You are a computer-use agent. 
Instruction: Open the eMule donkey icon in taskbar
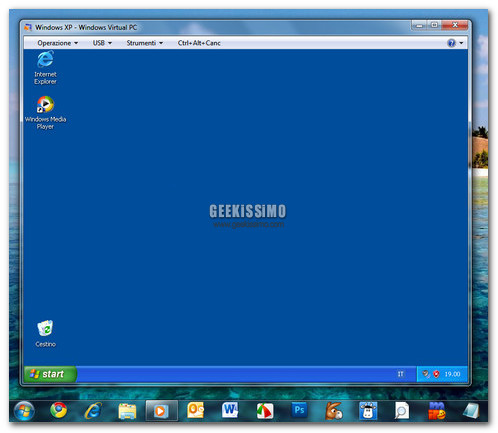(x=334, y=411)
